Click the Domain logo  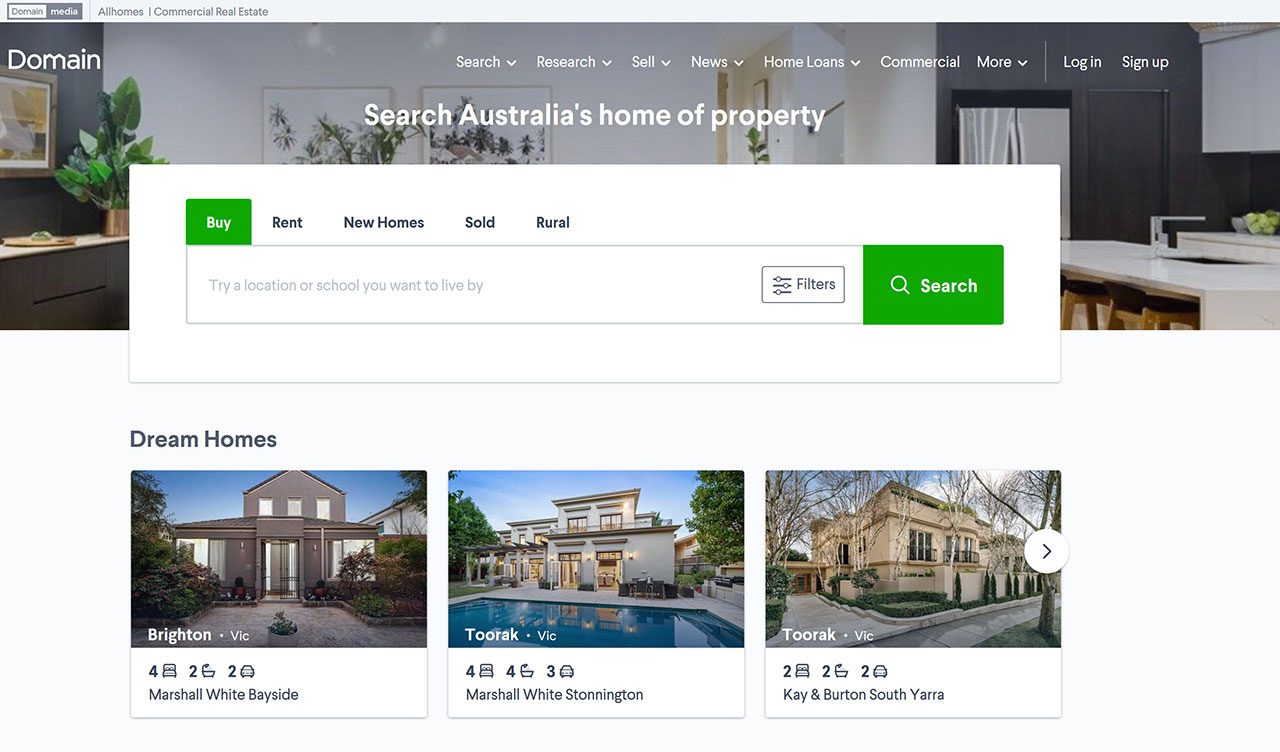pyautogui.click(x=54, y=60)
